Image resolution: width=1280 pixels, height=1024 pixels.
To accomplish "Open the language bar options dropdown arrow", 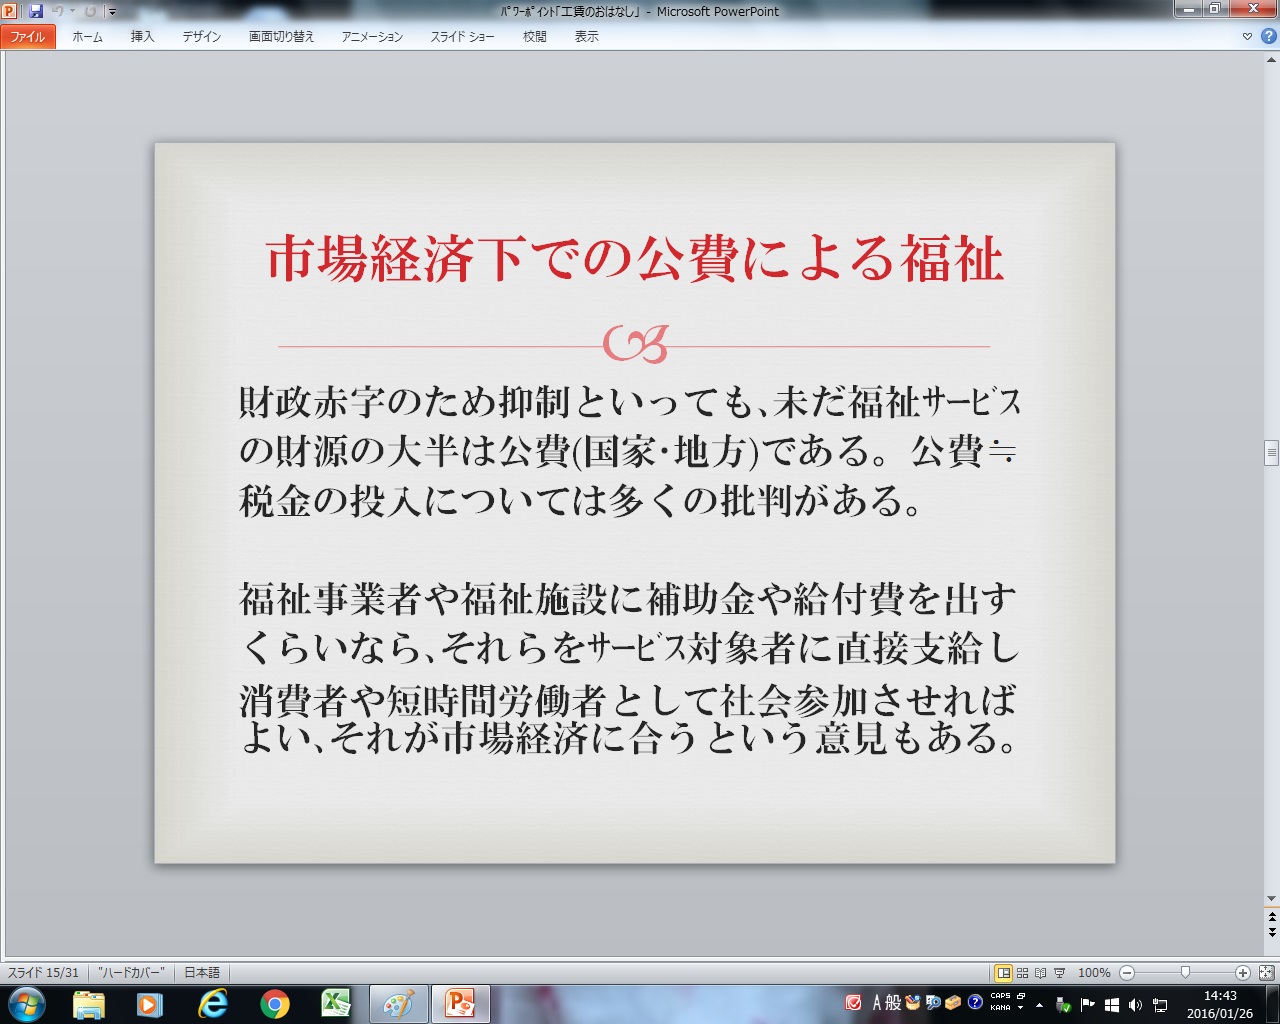I will click(1021, 1008).
